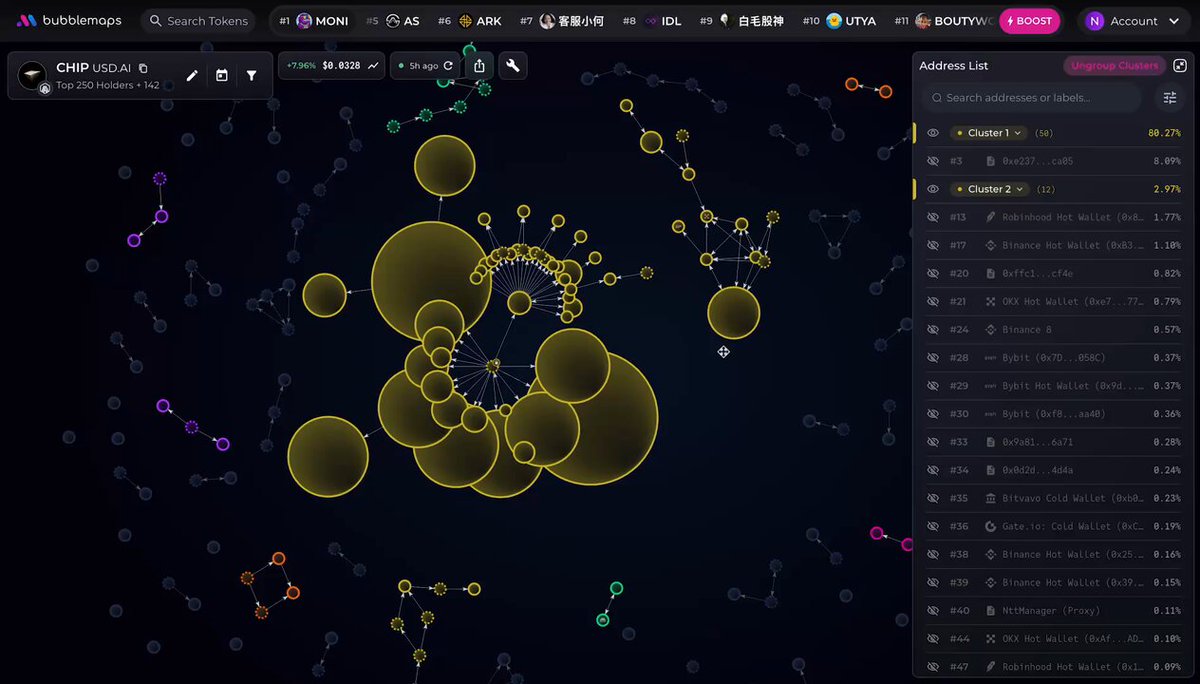Expand the Cluster 2 dropdown

pos(990,189)
